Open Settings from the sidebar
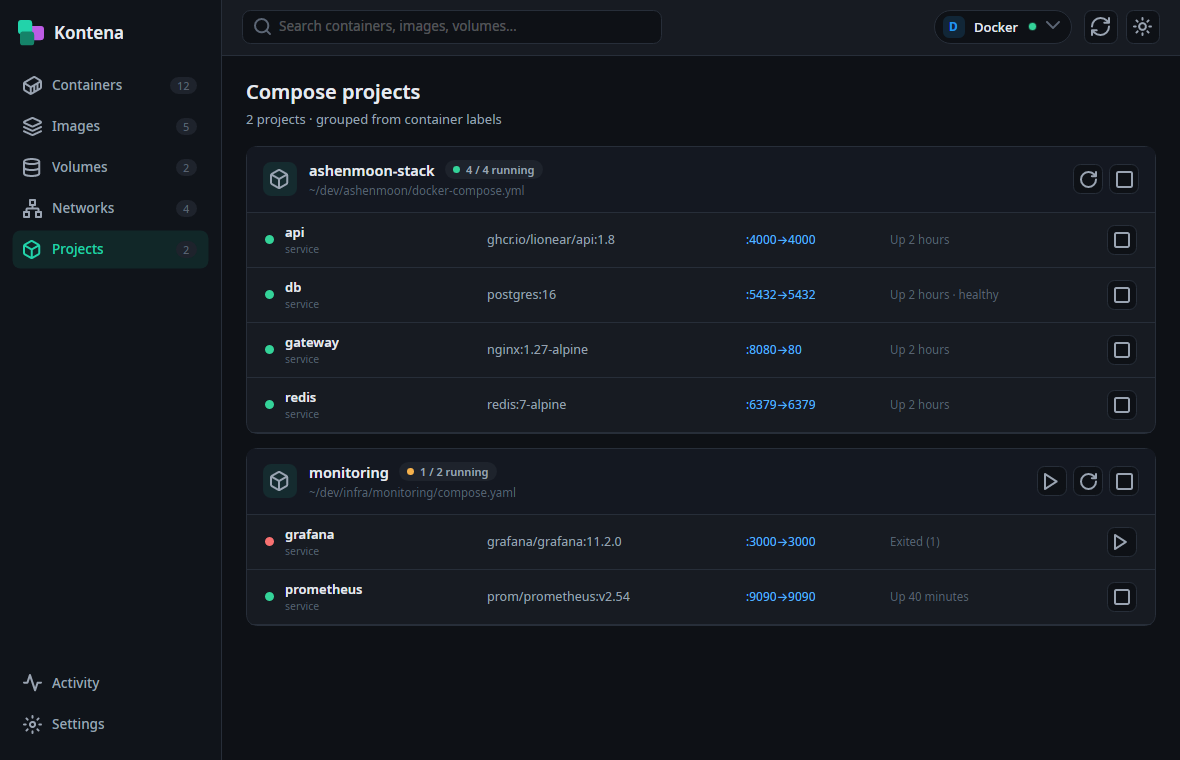The image size is (1180, 760). (x=110, y=724)
